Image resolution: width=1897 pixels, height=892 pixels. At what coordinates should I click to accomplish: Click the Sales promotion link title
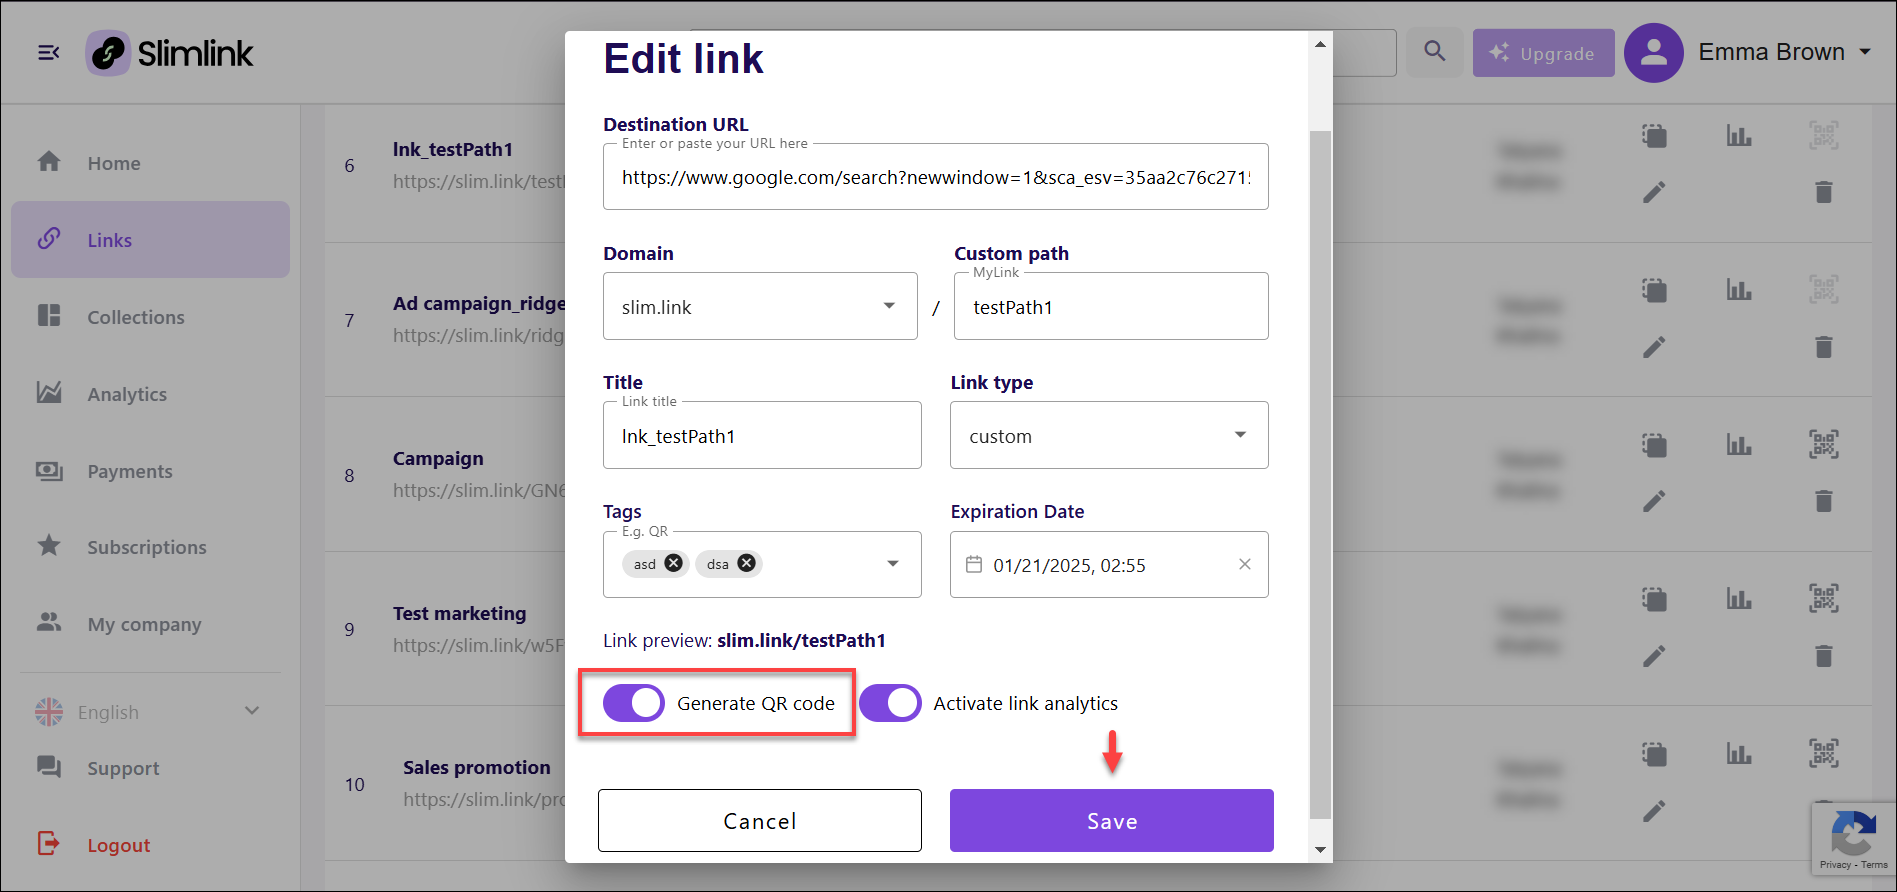click(x=477, y=767)
